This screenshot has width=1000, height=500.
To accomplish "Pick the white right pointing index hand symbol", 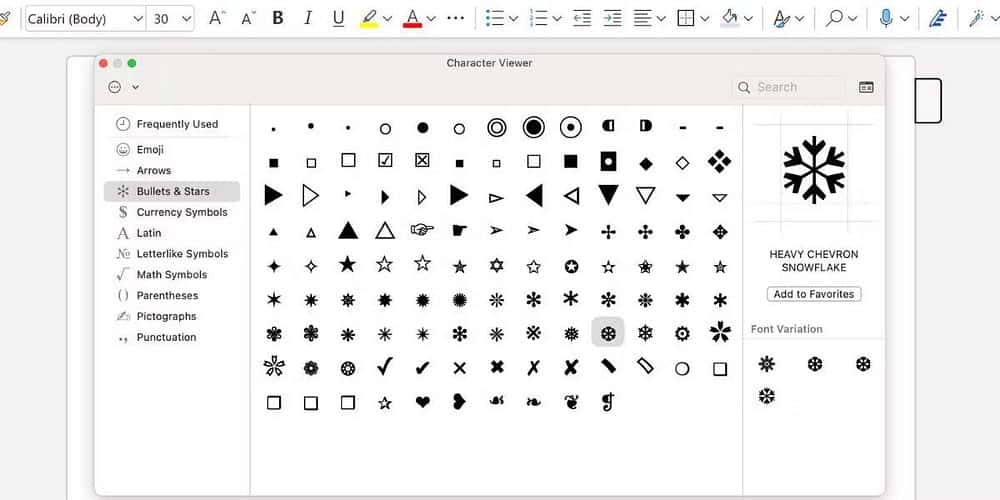I will (422, 231).
